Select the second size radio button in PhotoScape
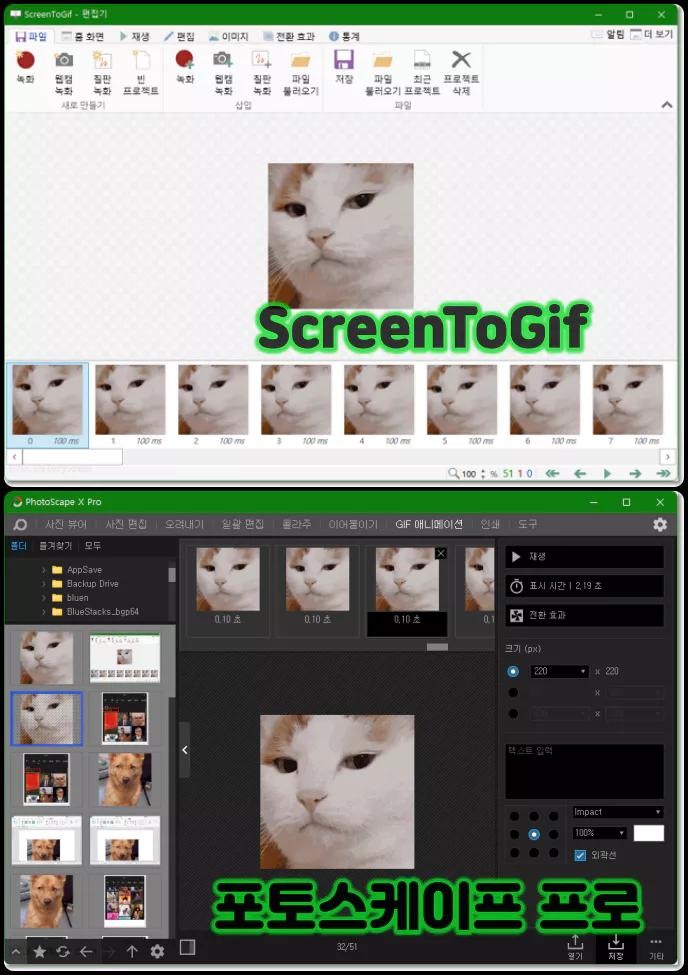The height and width of the screenshot is (975, 688). (x=513, y=693)
